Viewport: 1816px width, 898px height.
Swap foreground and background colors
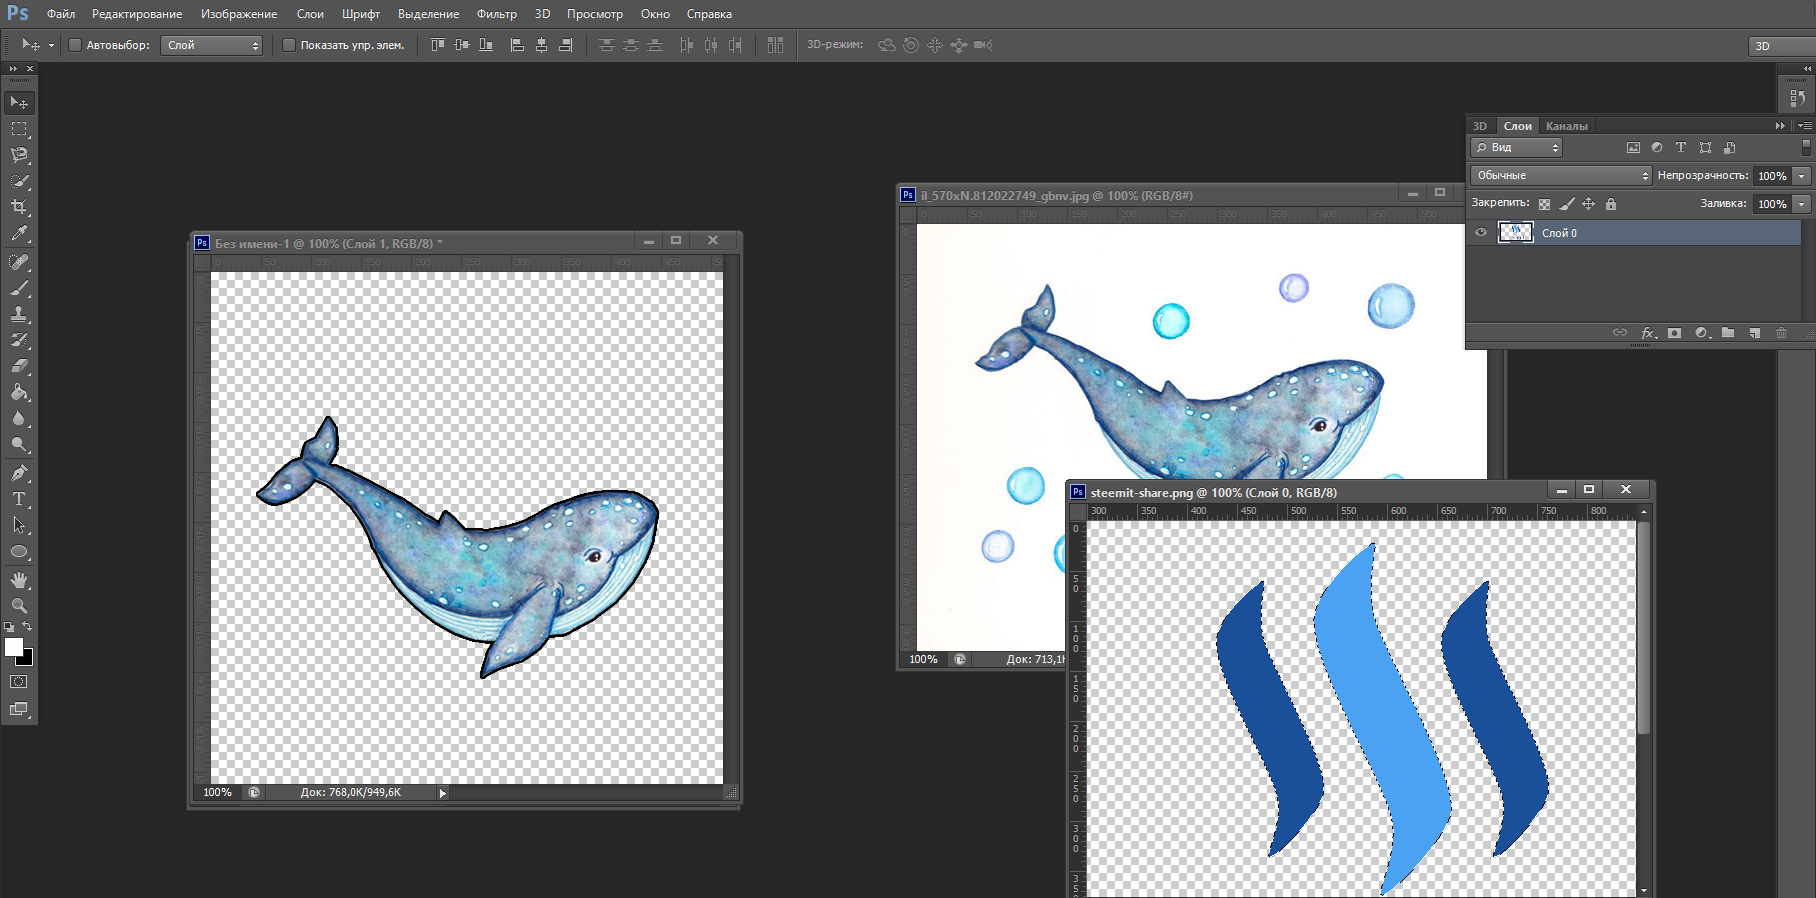click(28, 627)
